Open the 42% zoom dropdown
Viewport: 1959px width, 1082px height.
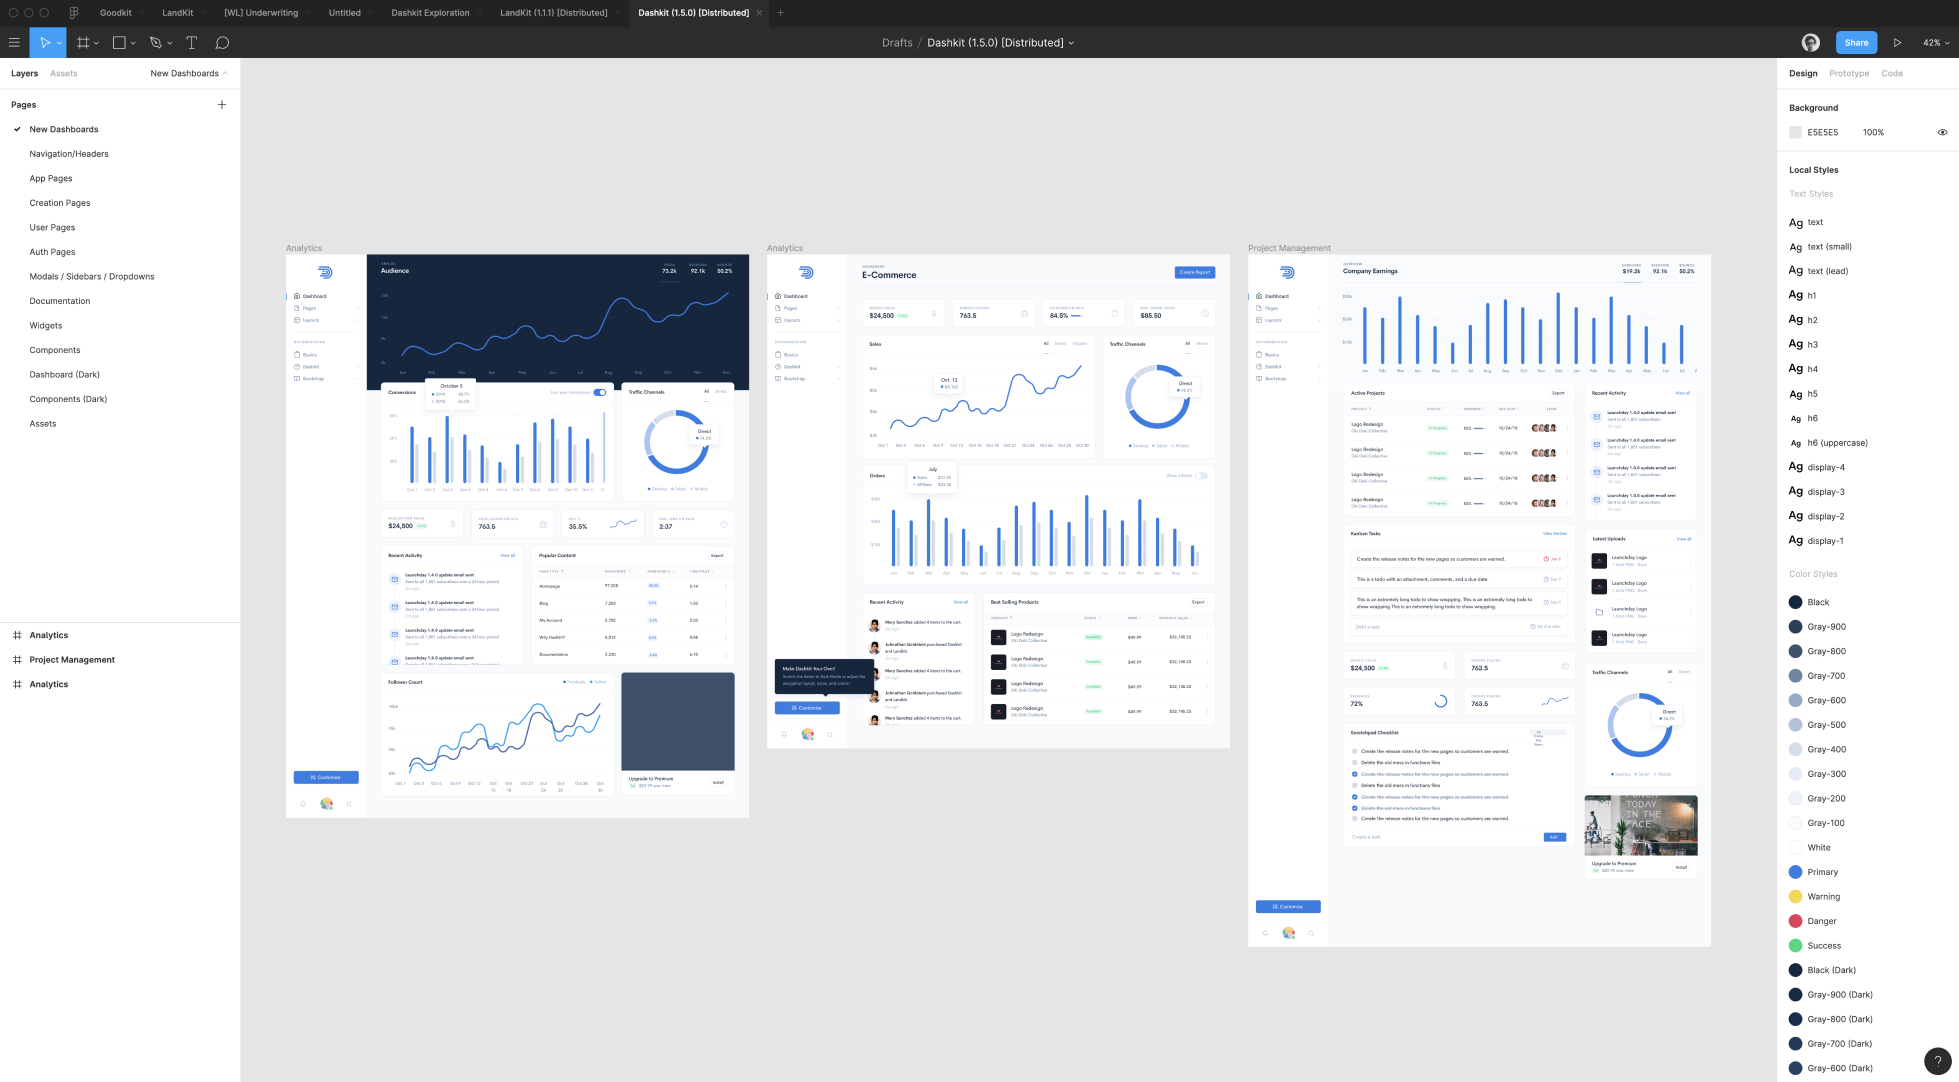tap(1936, 43)
